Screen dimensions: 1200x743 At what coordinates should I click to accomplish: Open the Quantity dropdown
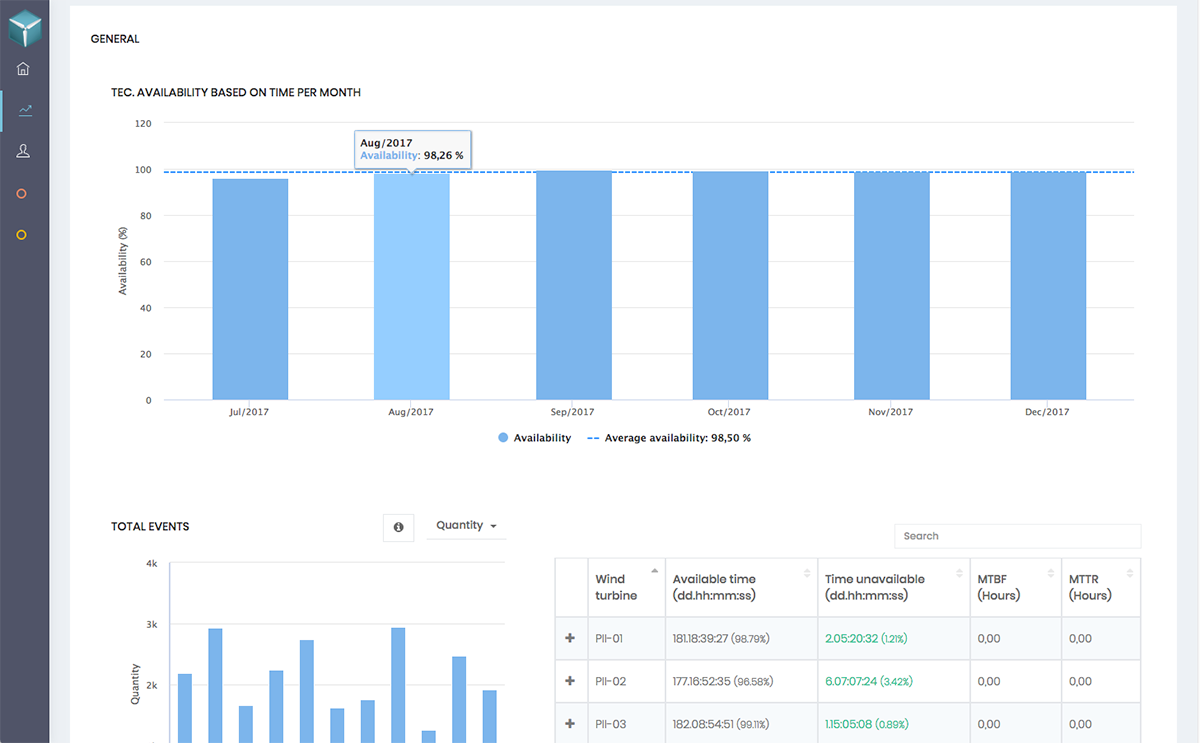tap(466, 526)
